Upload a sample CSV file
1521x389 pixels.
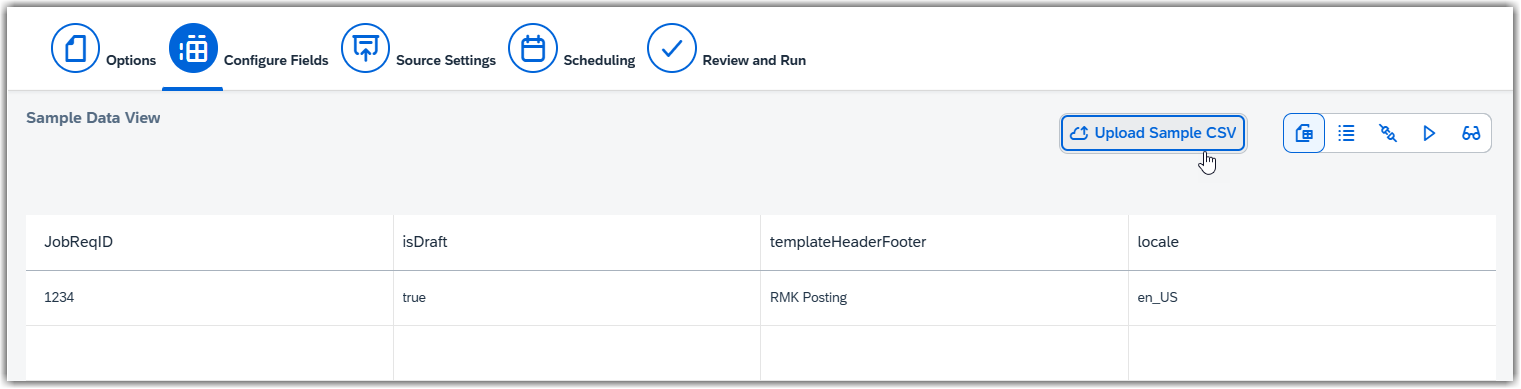1153,133
